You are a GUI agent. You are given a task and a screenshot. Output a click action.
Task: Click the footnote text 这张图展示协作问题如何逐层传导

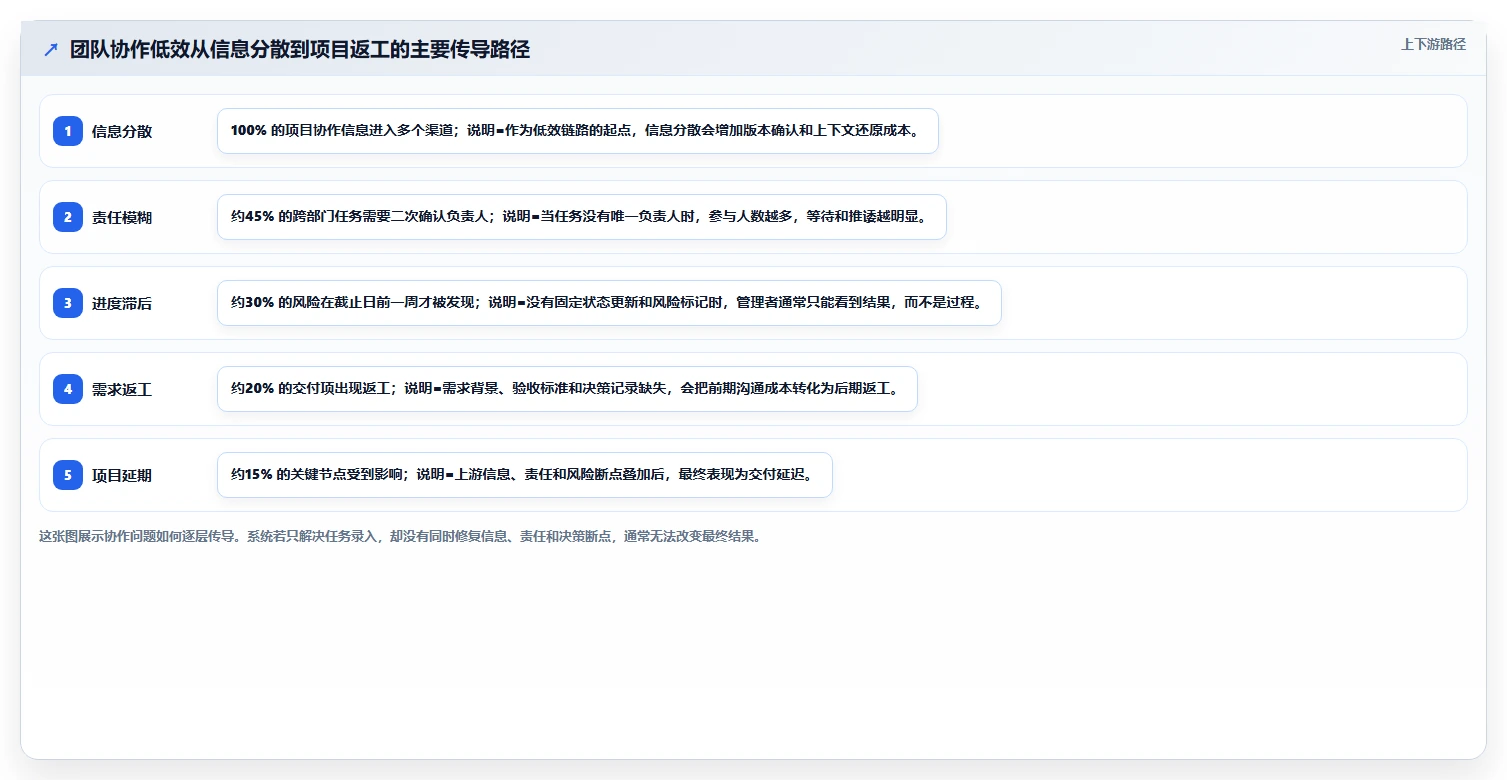tap(138, 536)
